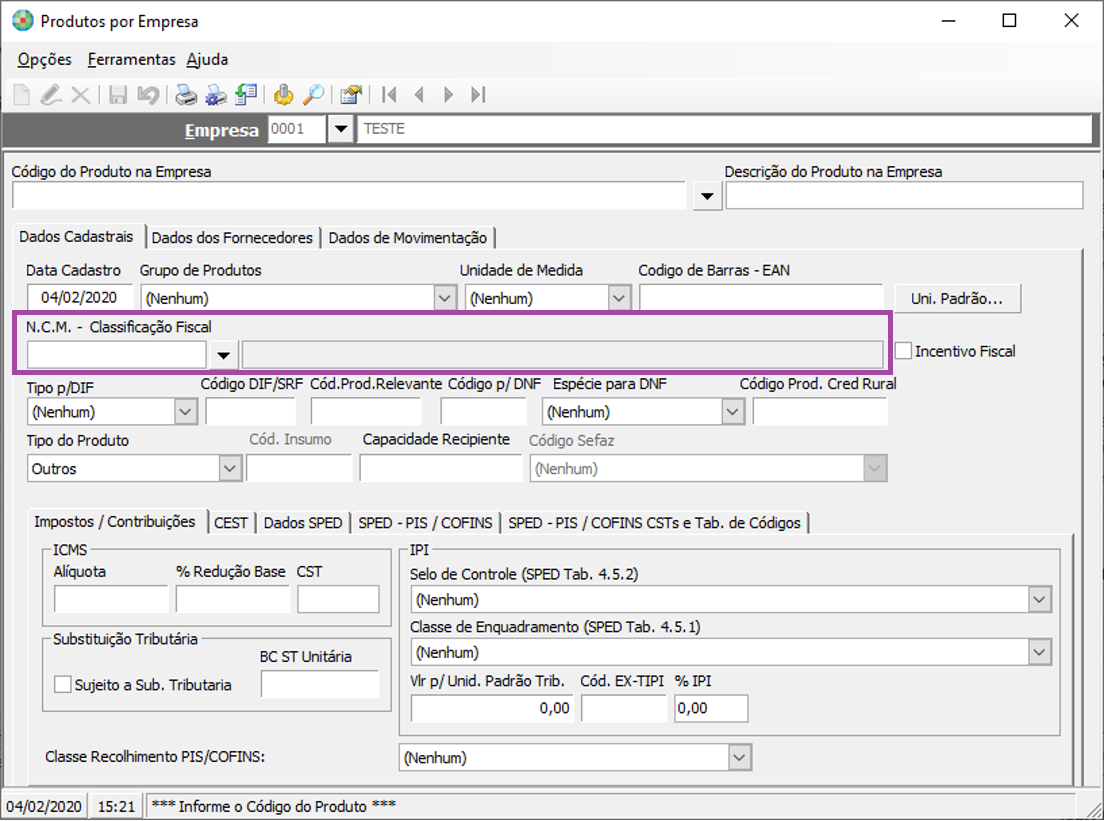
Task: Check Sujeito a Sub. Tributaria
Action: point(63,685)
